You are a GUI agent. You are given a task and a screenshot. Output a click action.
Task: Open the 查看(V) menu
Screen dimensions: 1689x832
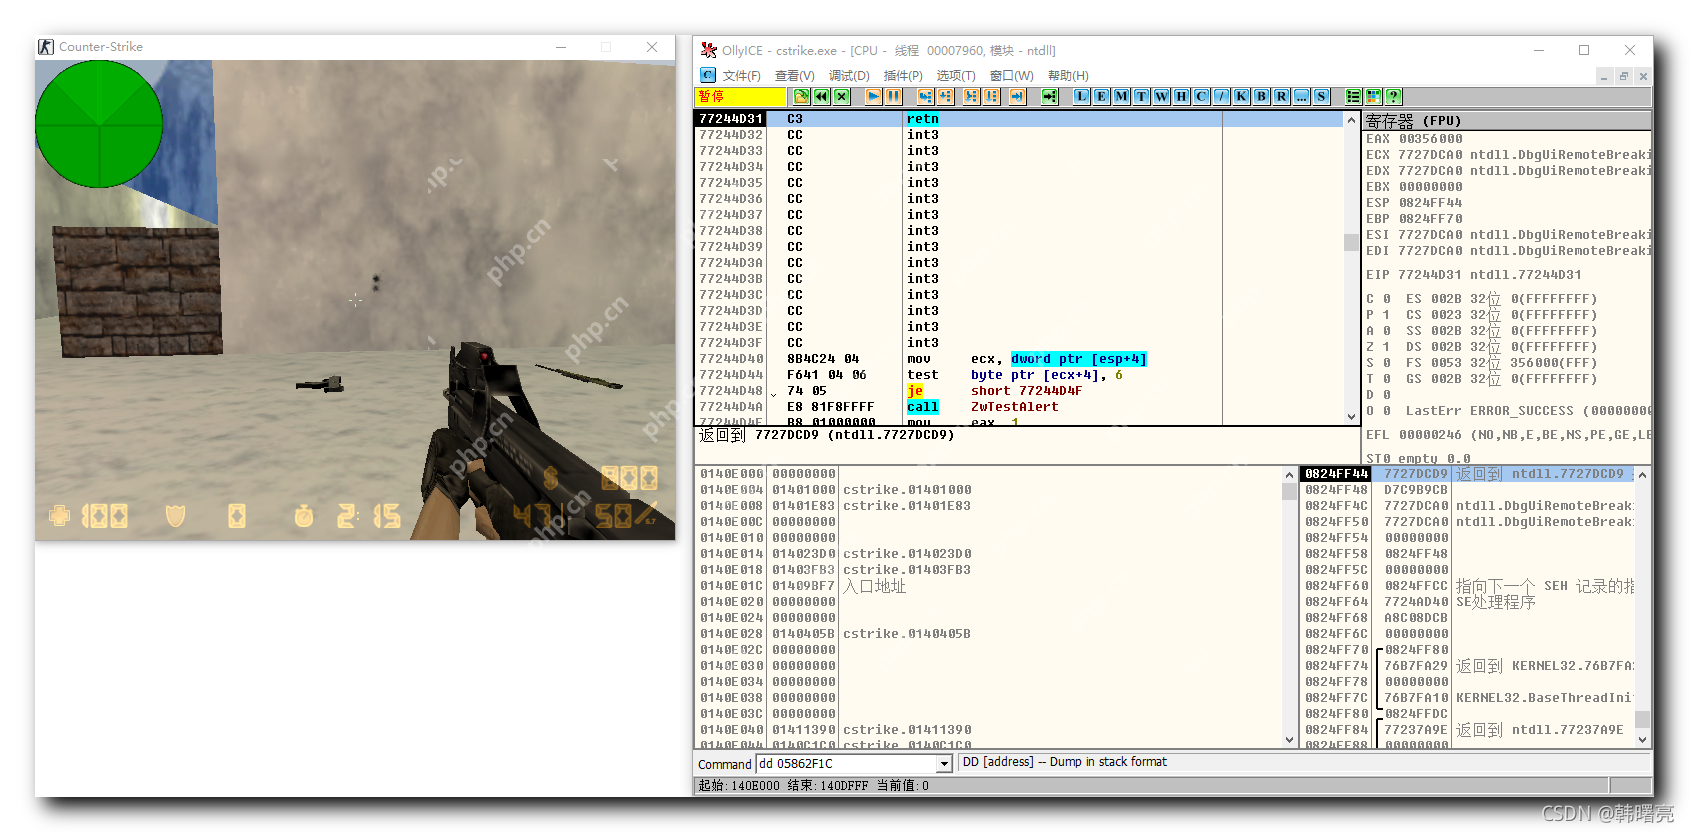tap(794, 76)
